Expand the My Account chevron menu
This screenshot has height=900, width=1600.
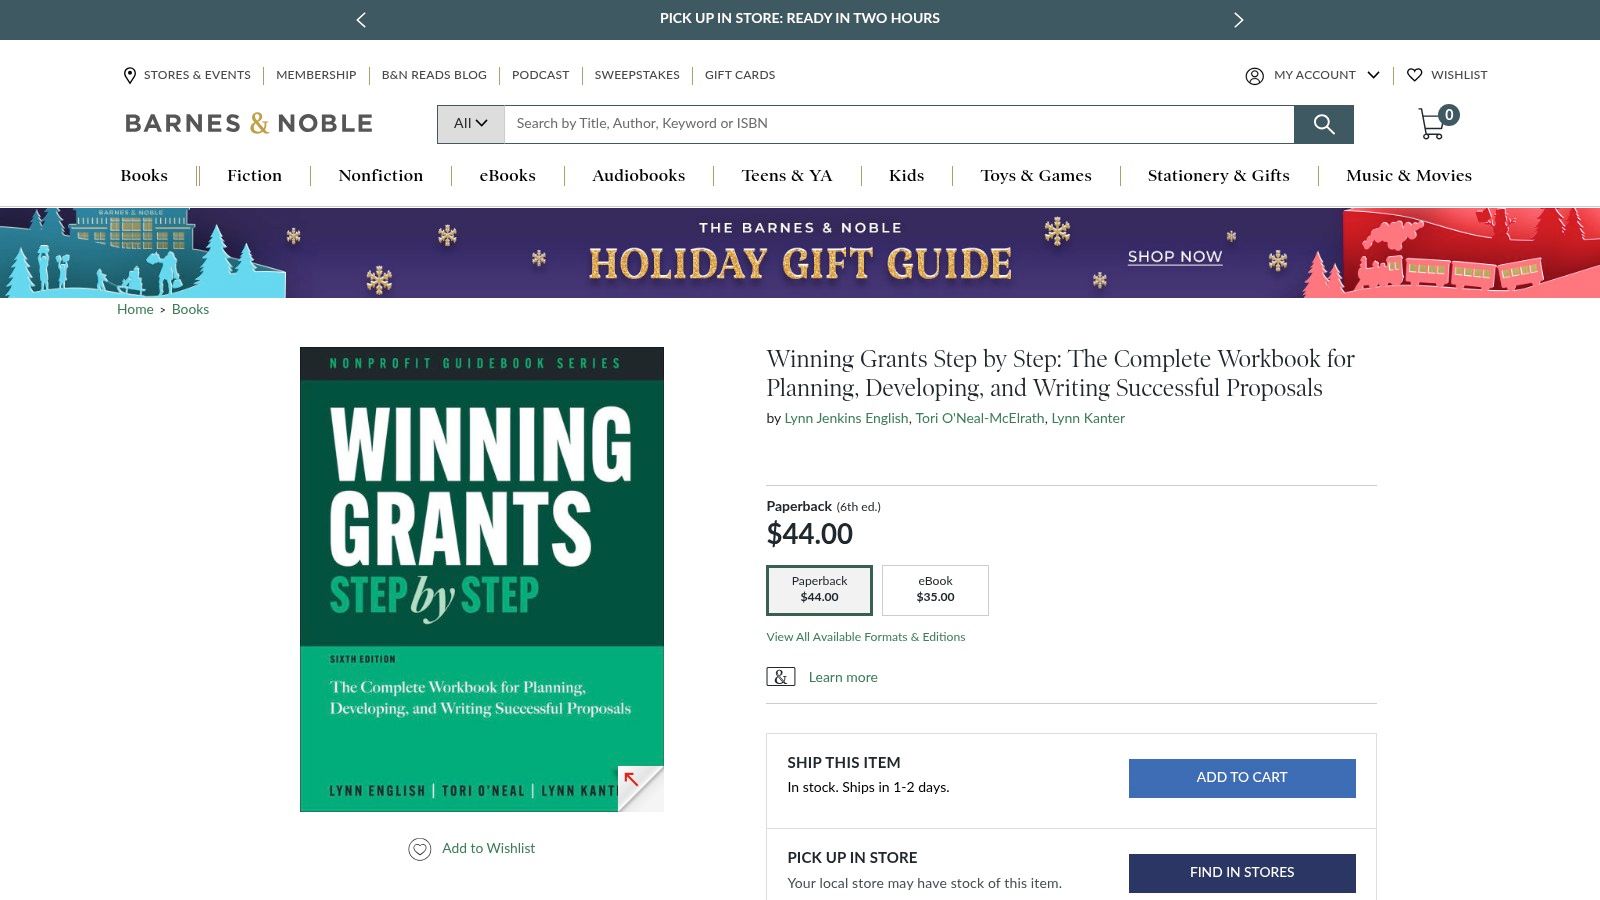[1374, 75]
